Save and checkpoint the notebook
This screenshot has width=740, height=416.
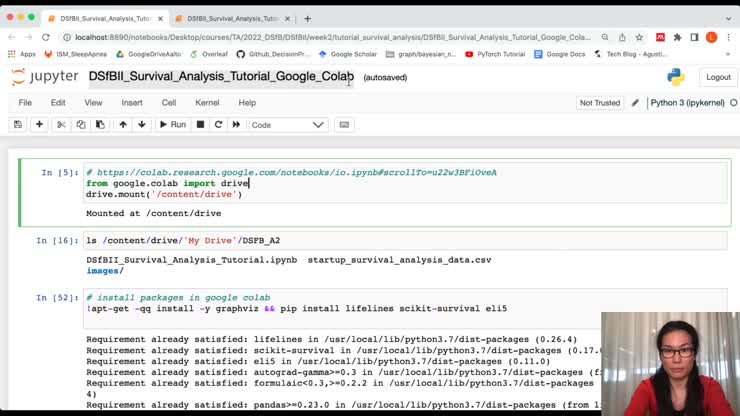[x=17, y=125]
